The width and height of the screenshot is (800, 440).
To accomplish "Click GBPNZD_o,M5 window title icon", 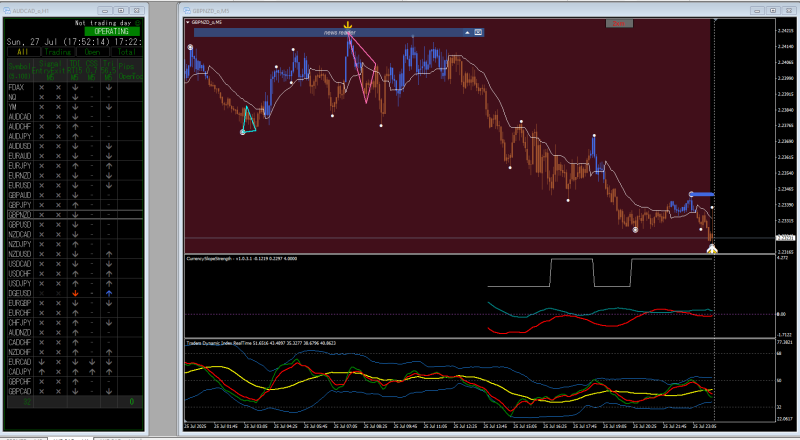I will pos(187,10).
